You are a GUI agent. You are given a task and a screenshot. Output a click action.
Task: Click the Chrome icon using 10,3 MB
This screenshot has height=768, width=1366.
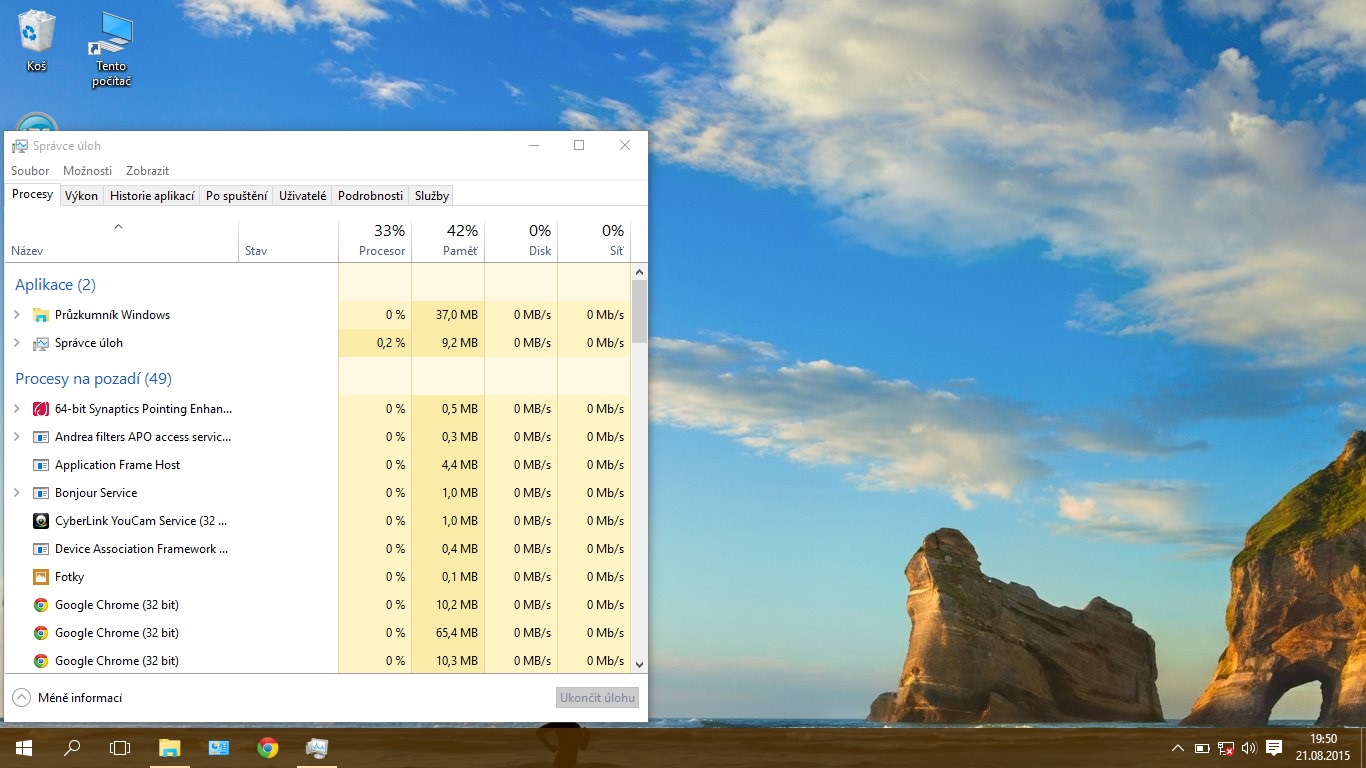coord(41,661)
